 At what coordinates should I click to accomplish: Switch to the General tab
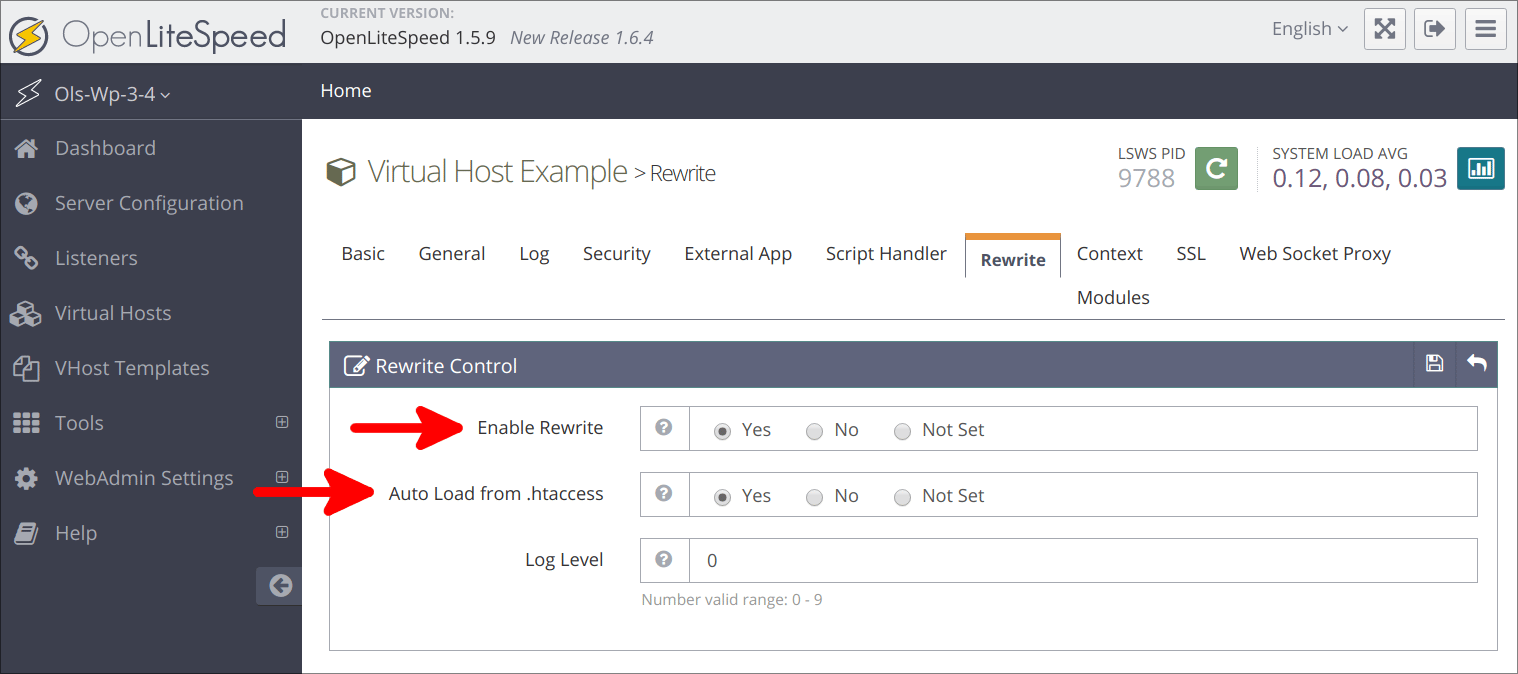[x=452, y=254]
